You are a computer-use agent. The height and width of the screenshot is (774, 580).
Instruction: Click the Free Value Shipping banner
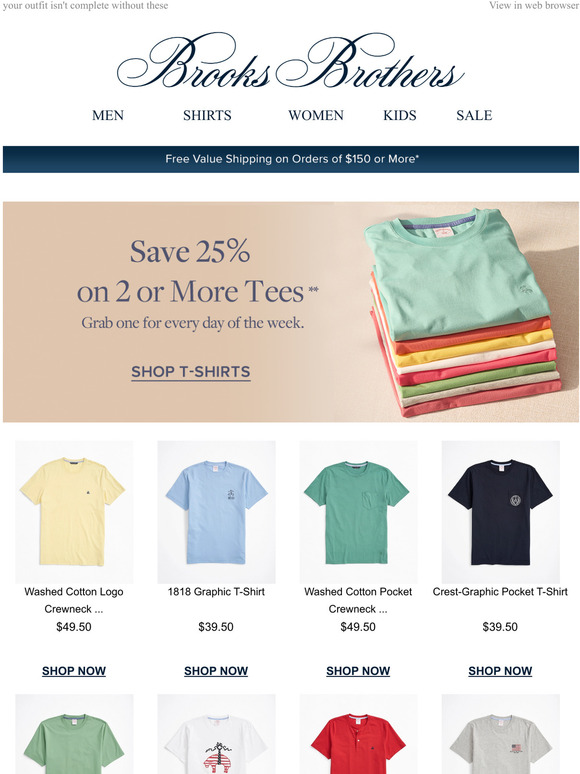coord(291,159)
